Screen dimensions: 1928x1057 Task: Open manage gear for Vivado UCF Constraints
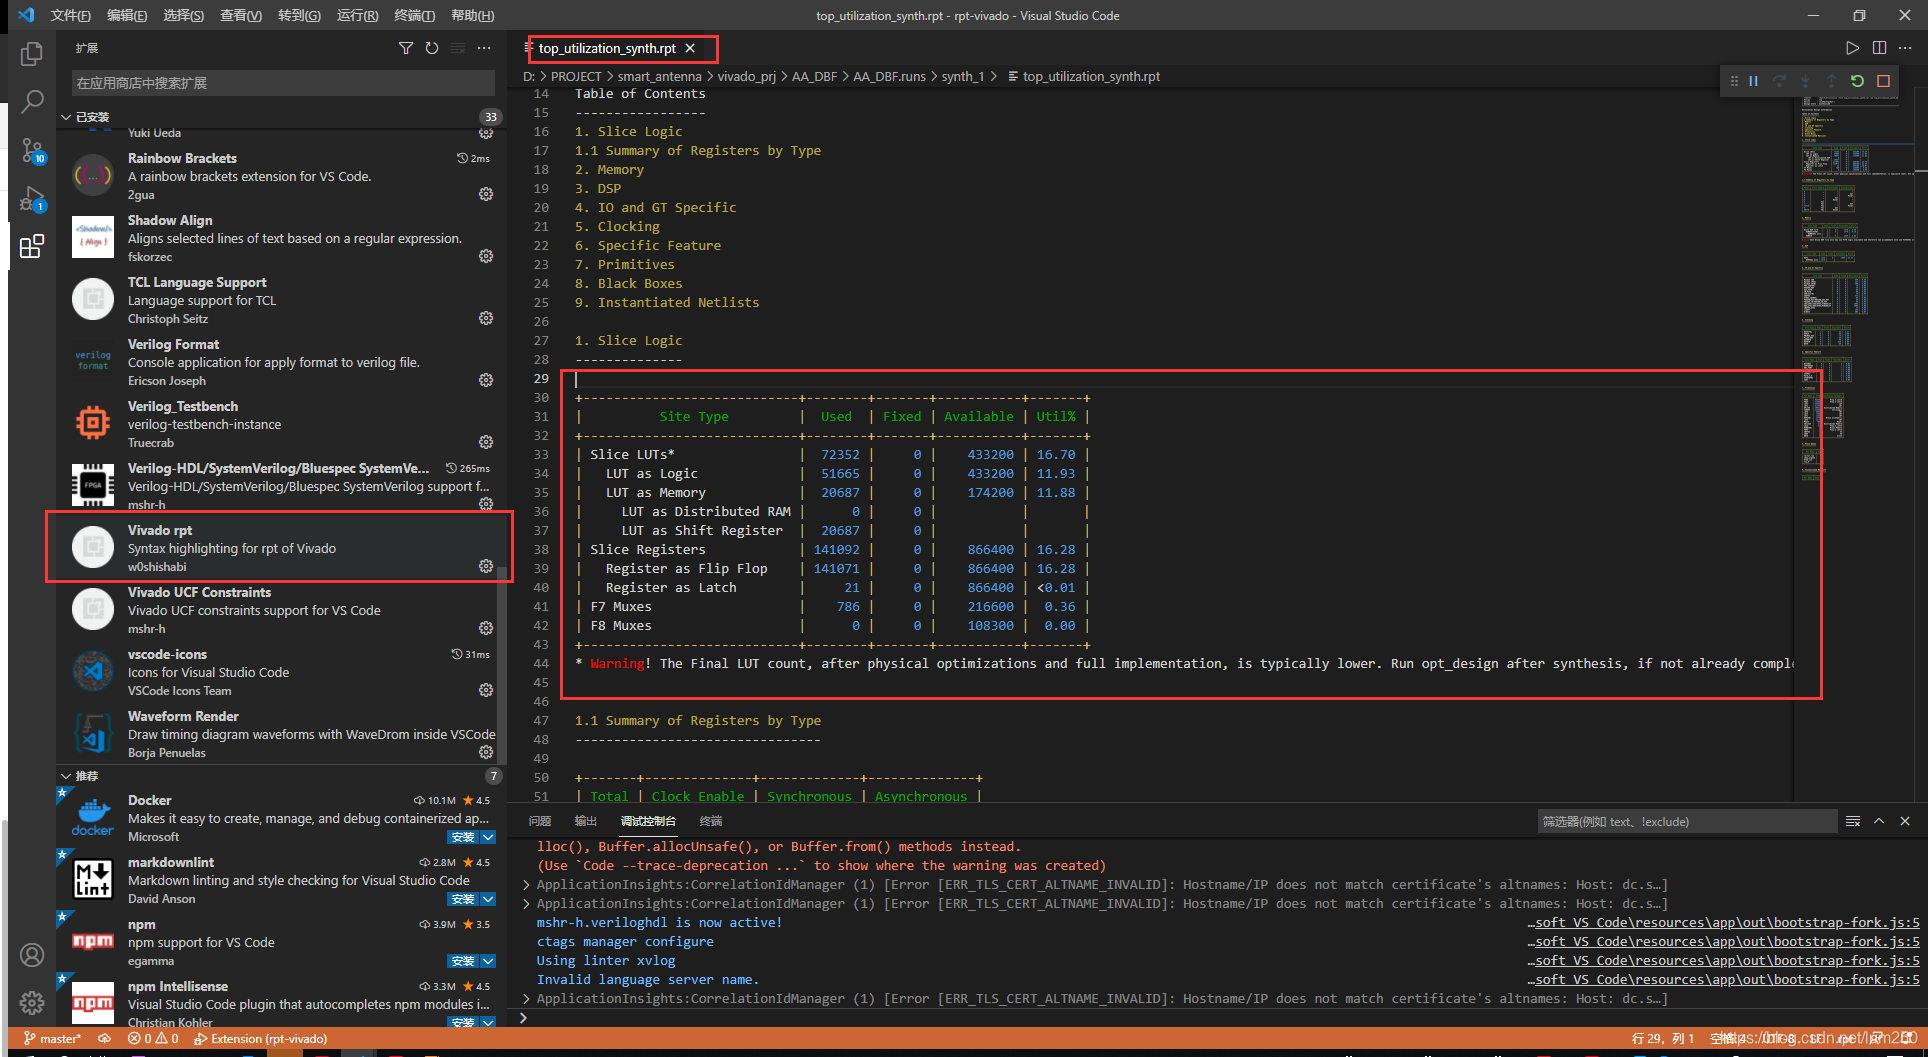coord(486,628)
